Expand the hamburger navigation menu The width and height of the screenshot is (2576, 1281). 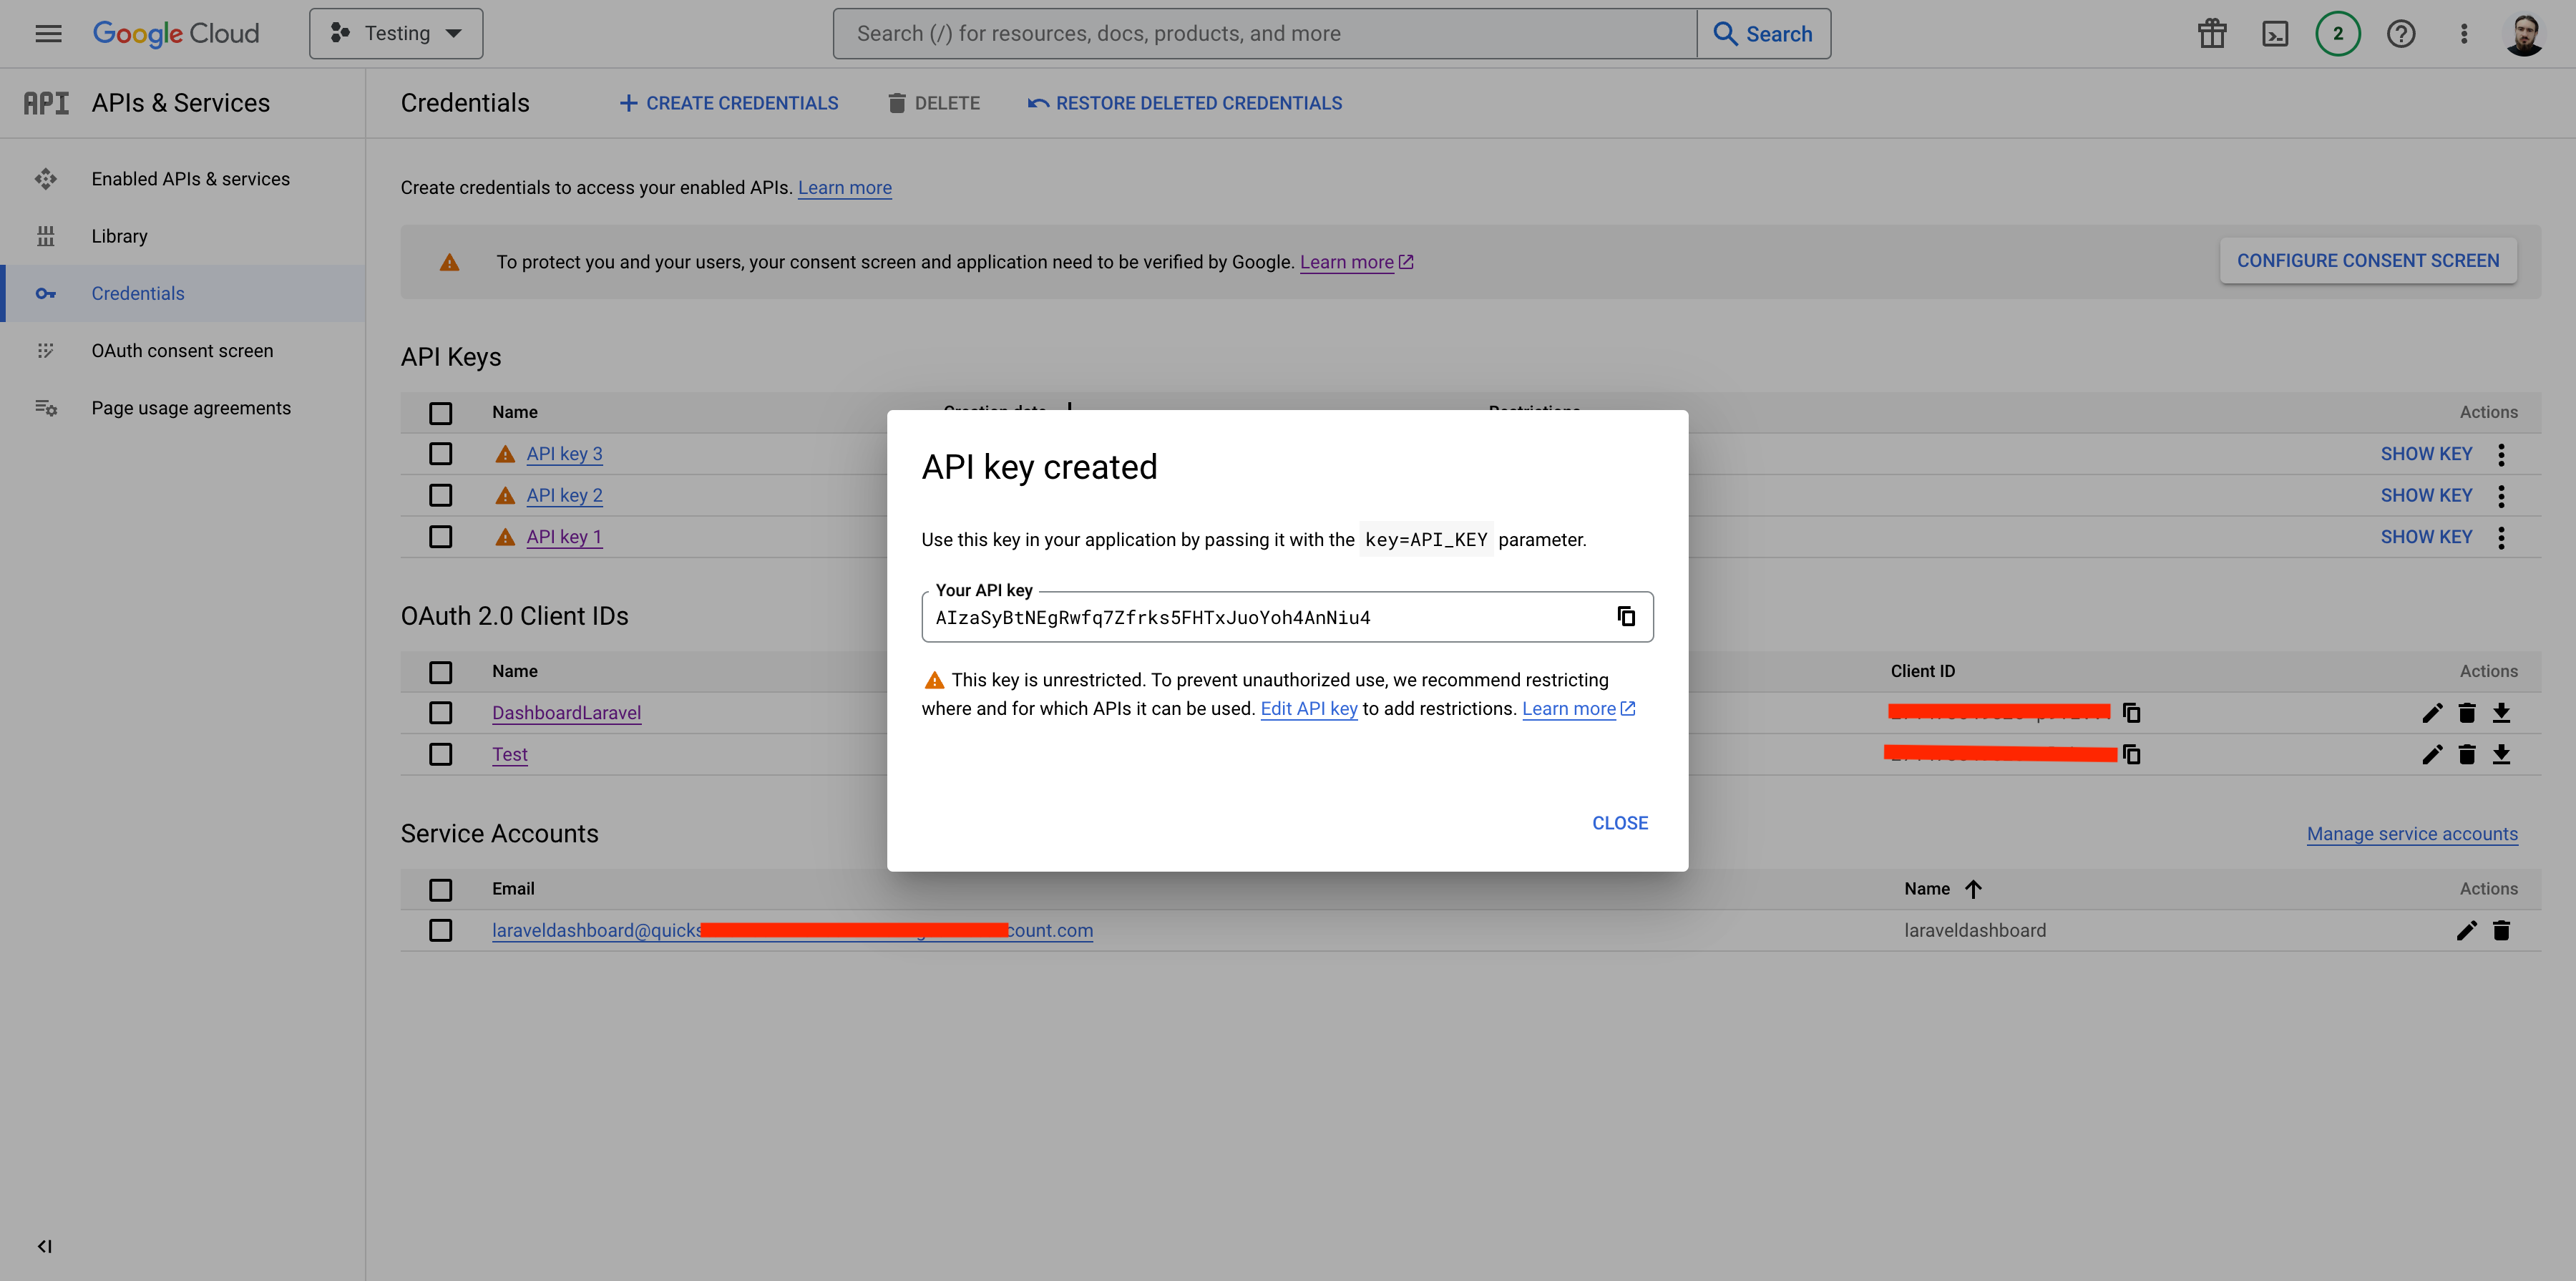pos(48,33)
